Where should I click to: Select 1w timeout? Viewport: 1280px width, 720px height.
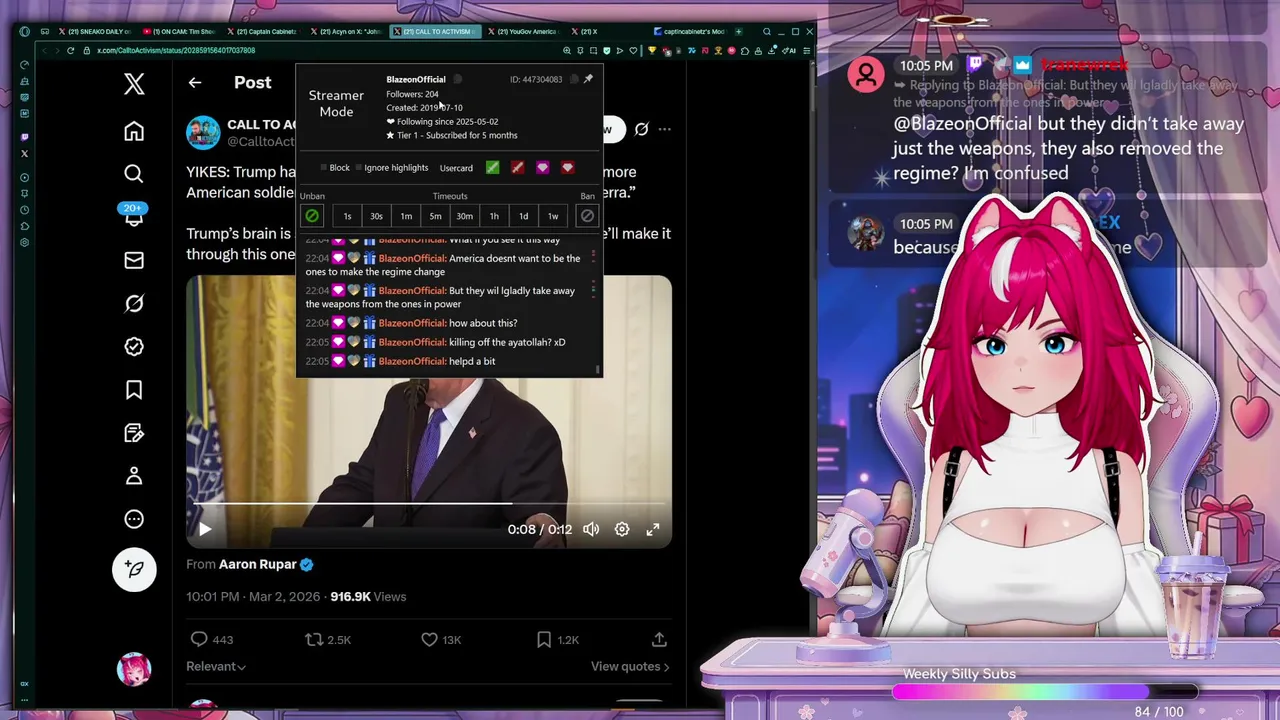pyautogui.click(x=552, y=216)
